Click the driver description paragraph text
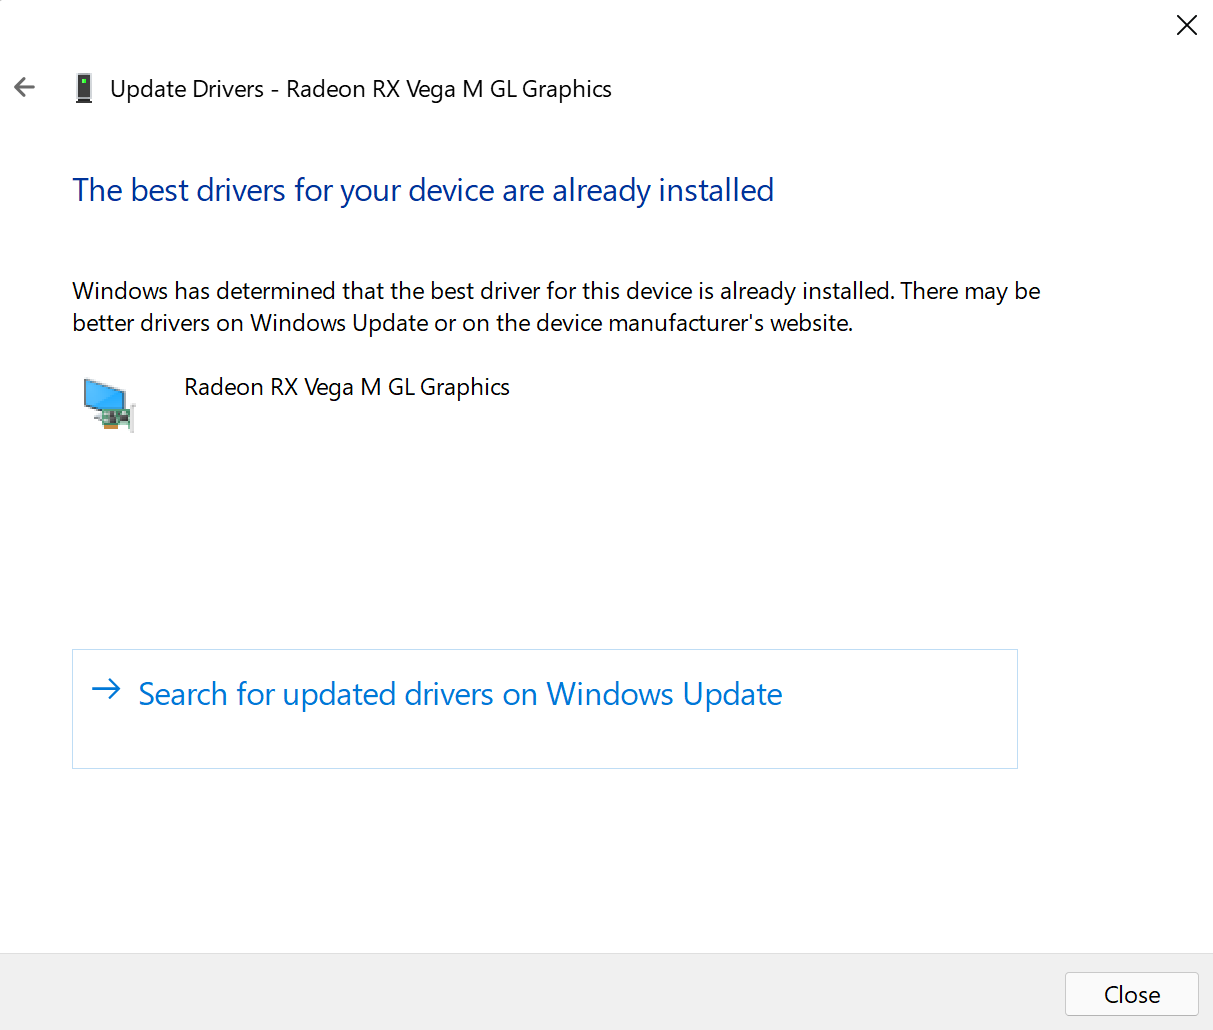Image resolution: width=1213 pixels, height=1030 pixels. pyautogui.click(x=555, y=306)
